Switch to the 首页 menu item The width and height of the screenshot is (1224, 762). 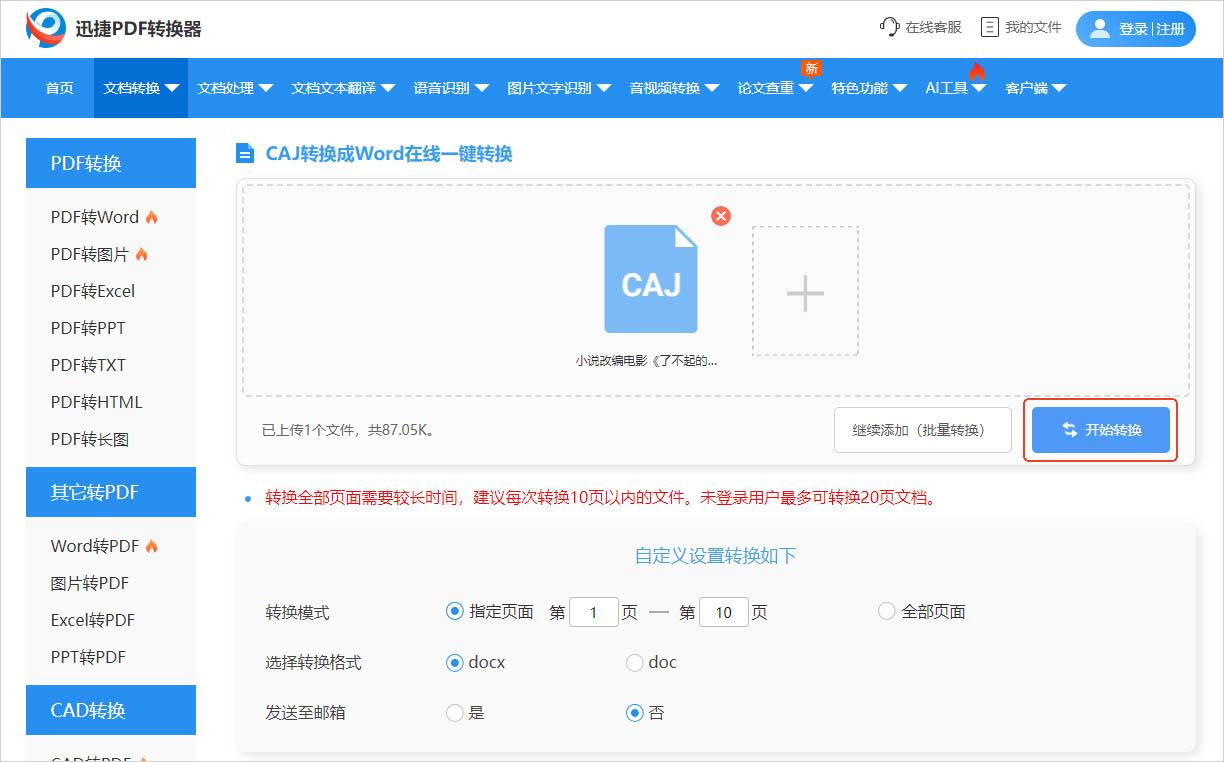pos(58,88)
